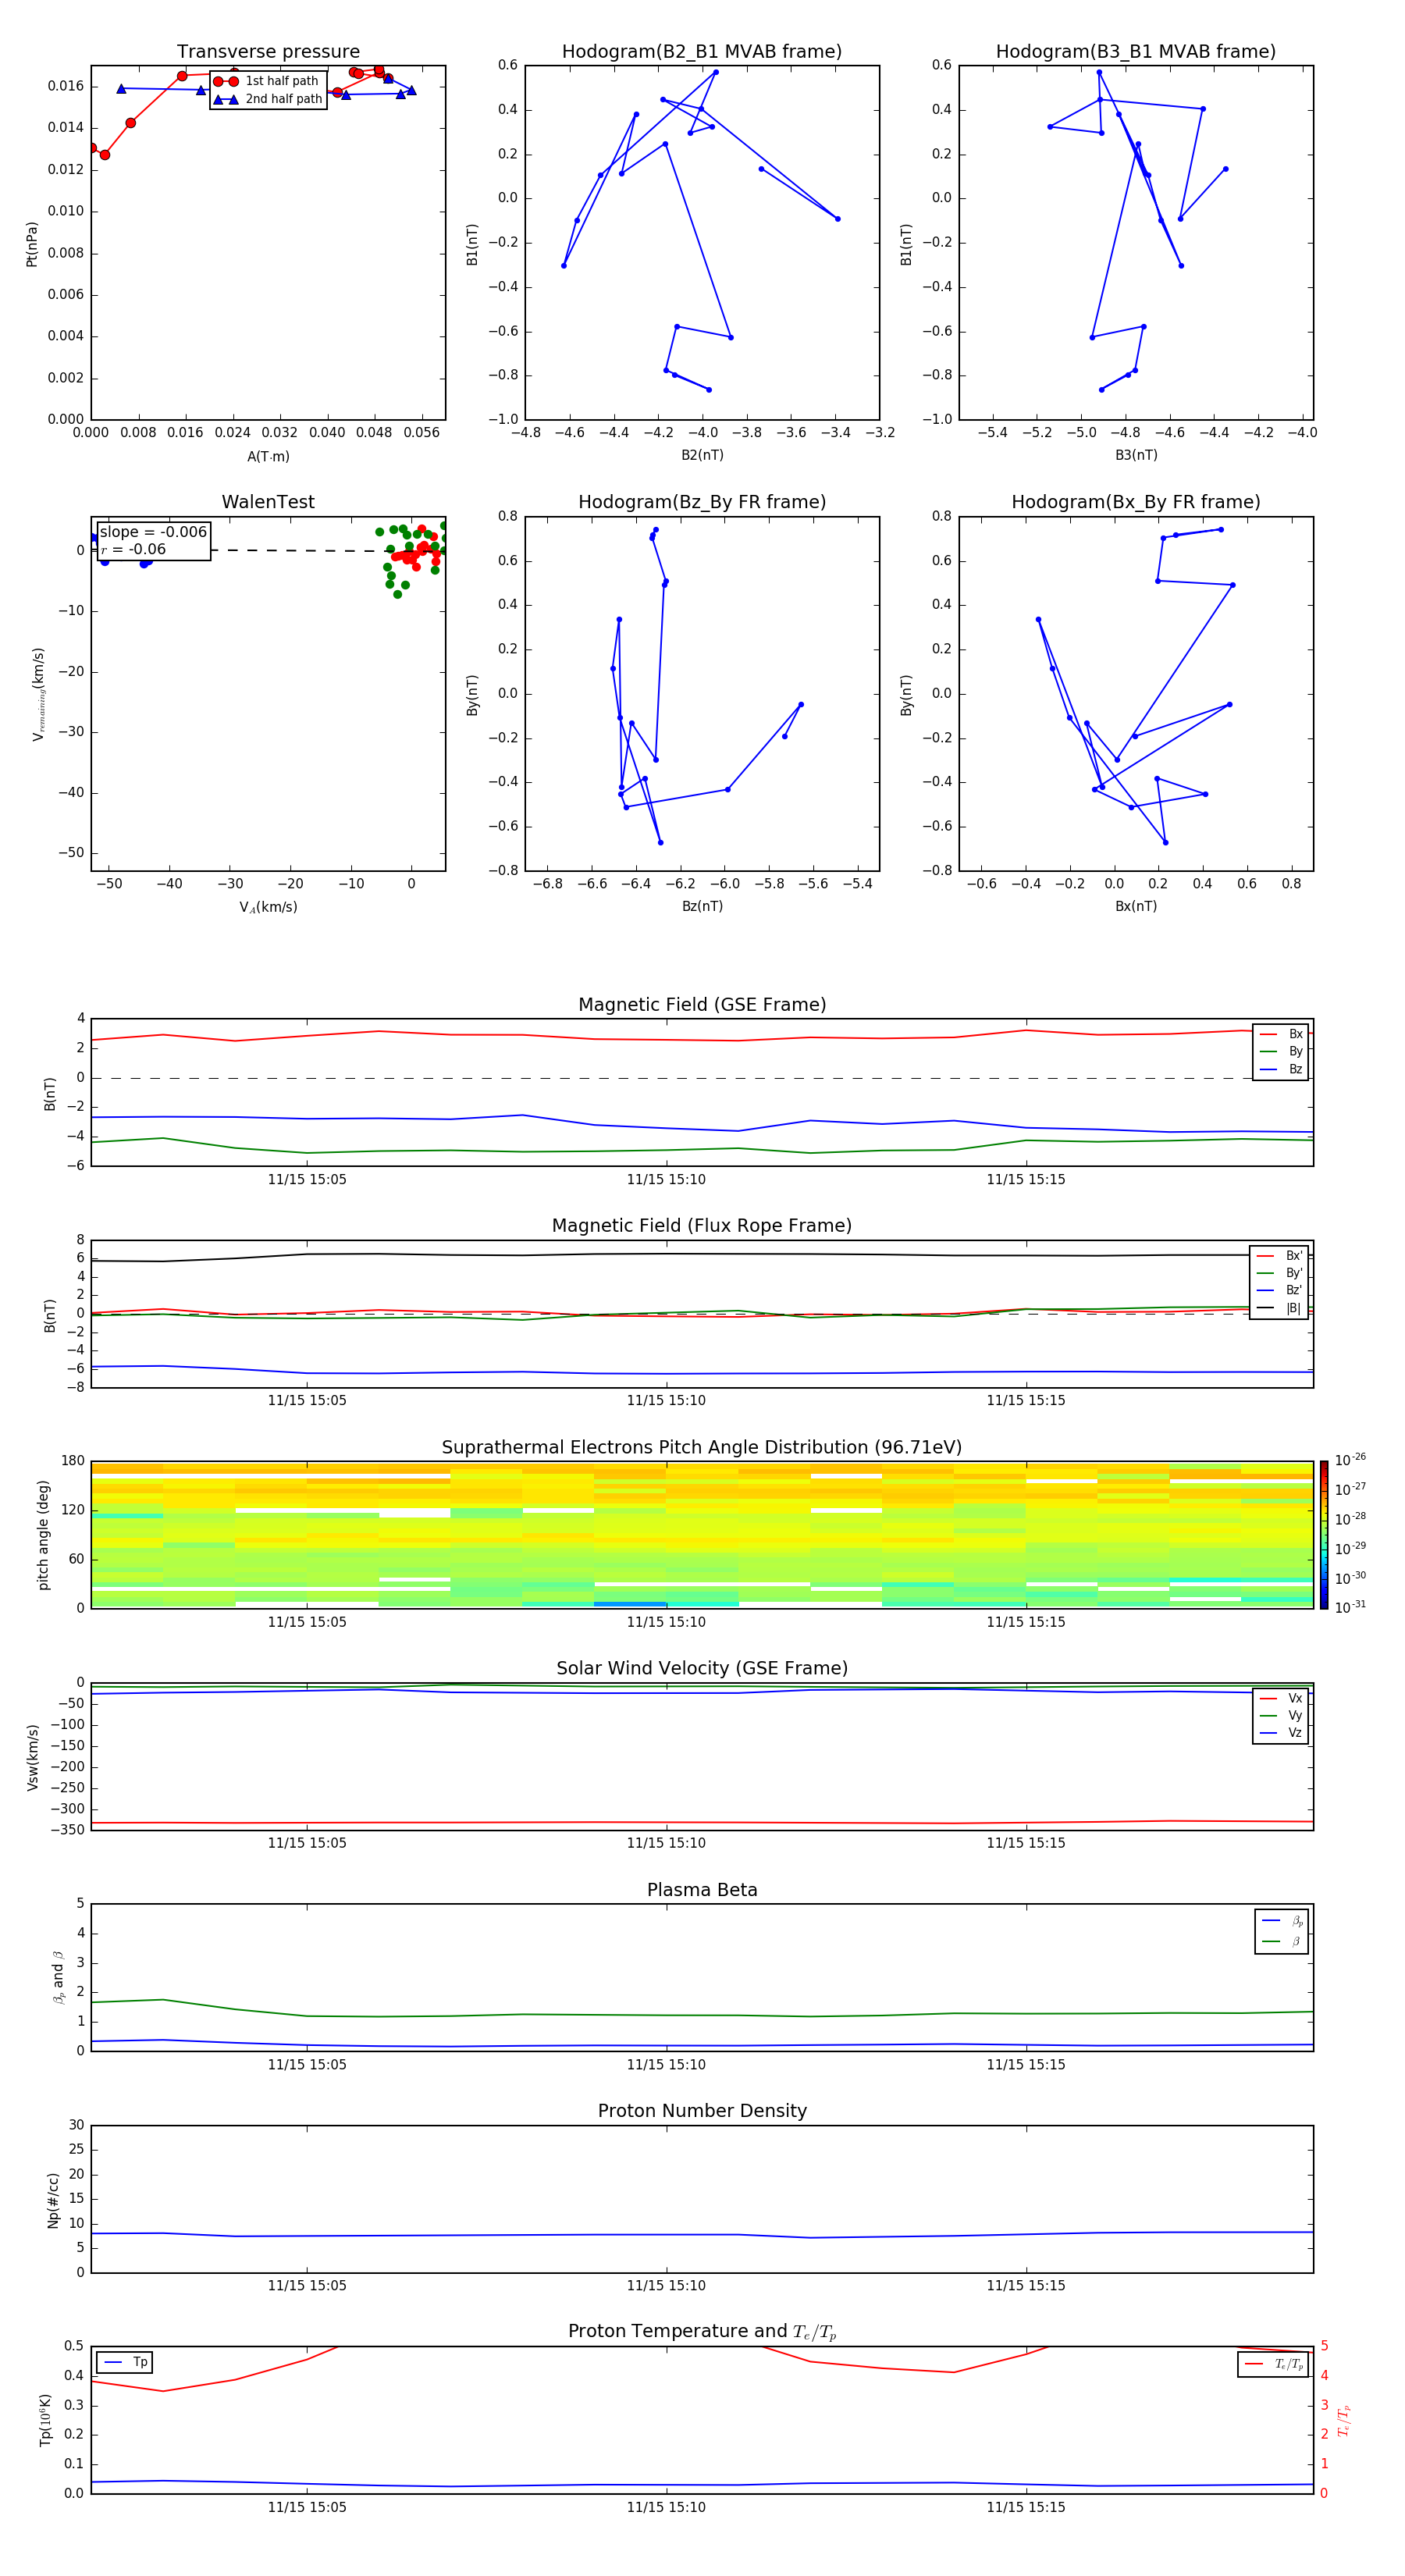Click the Vz entry in velocity legend
Viewport: 1405px width, 2576px height.
tap(1281, 1732)
